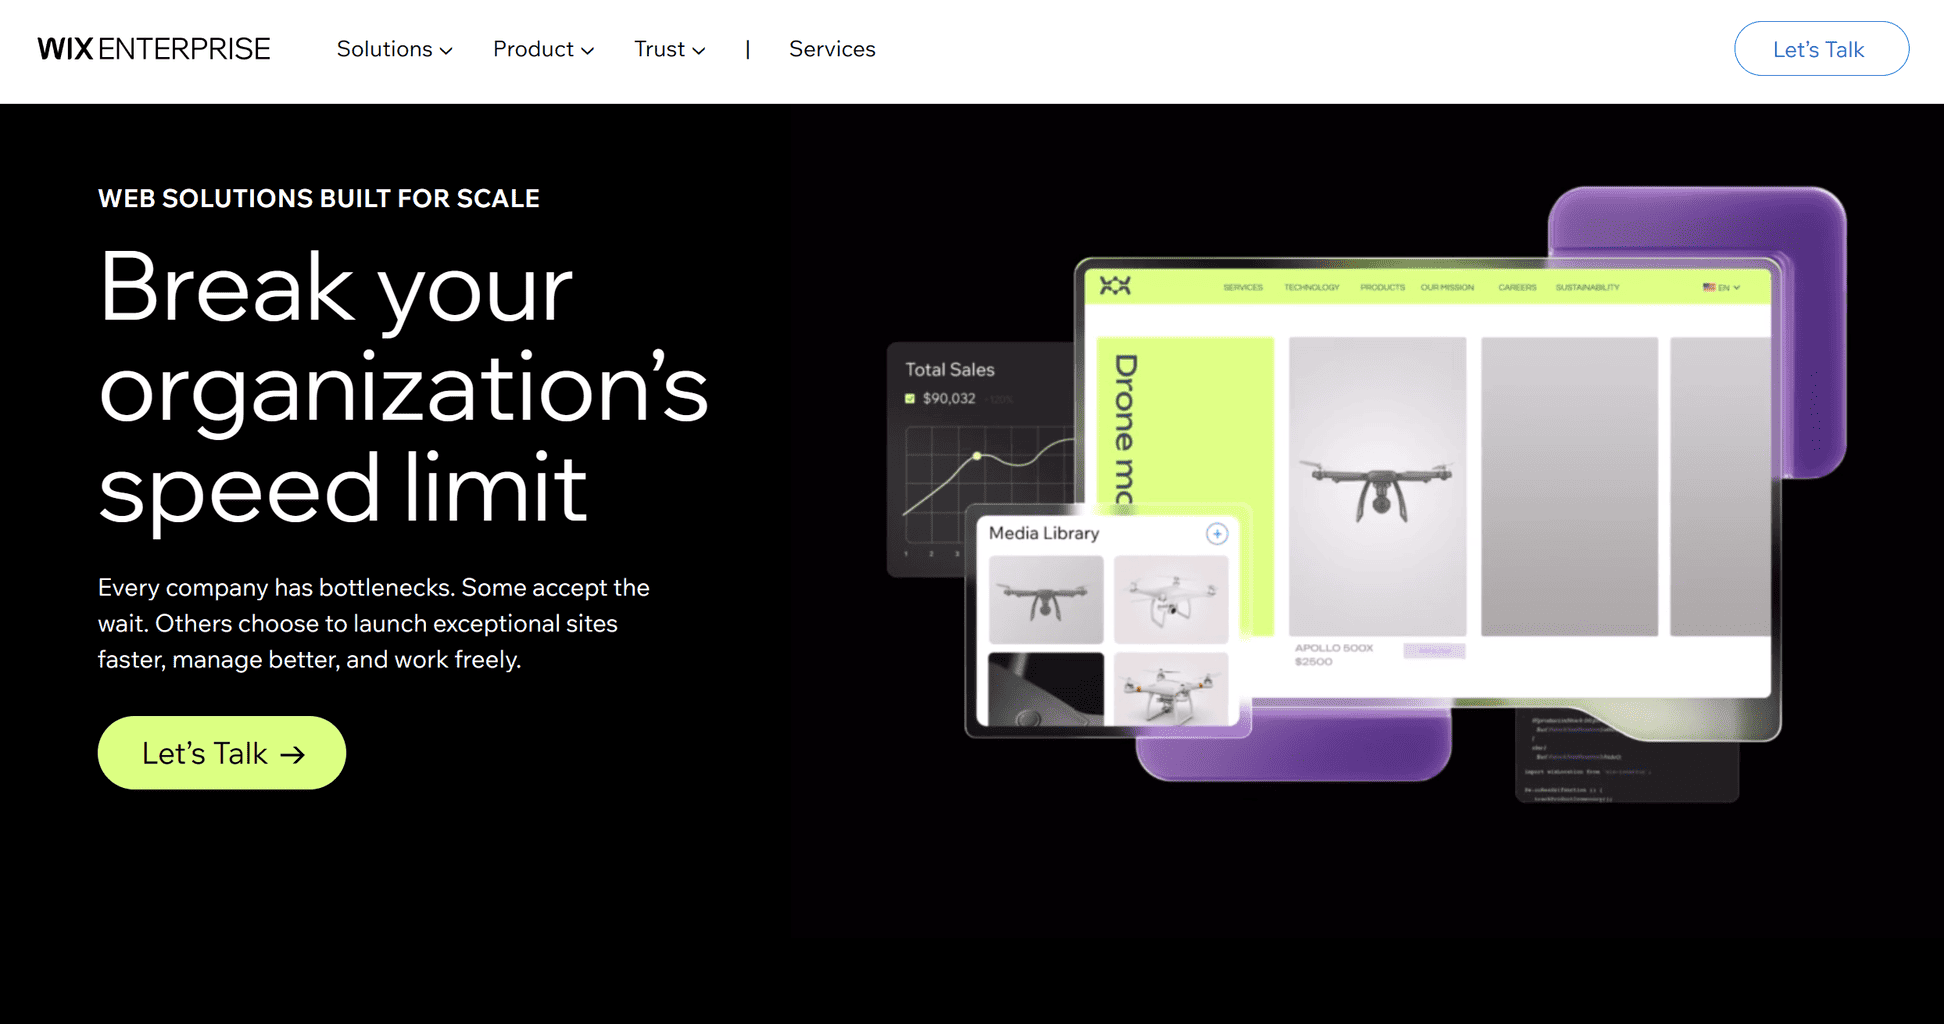
Task: Click the 'WEB SOLUTIONS BUILT FOR SCALE' tagline
Action: point(319,198)
